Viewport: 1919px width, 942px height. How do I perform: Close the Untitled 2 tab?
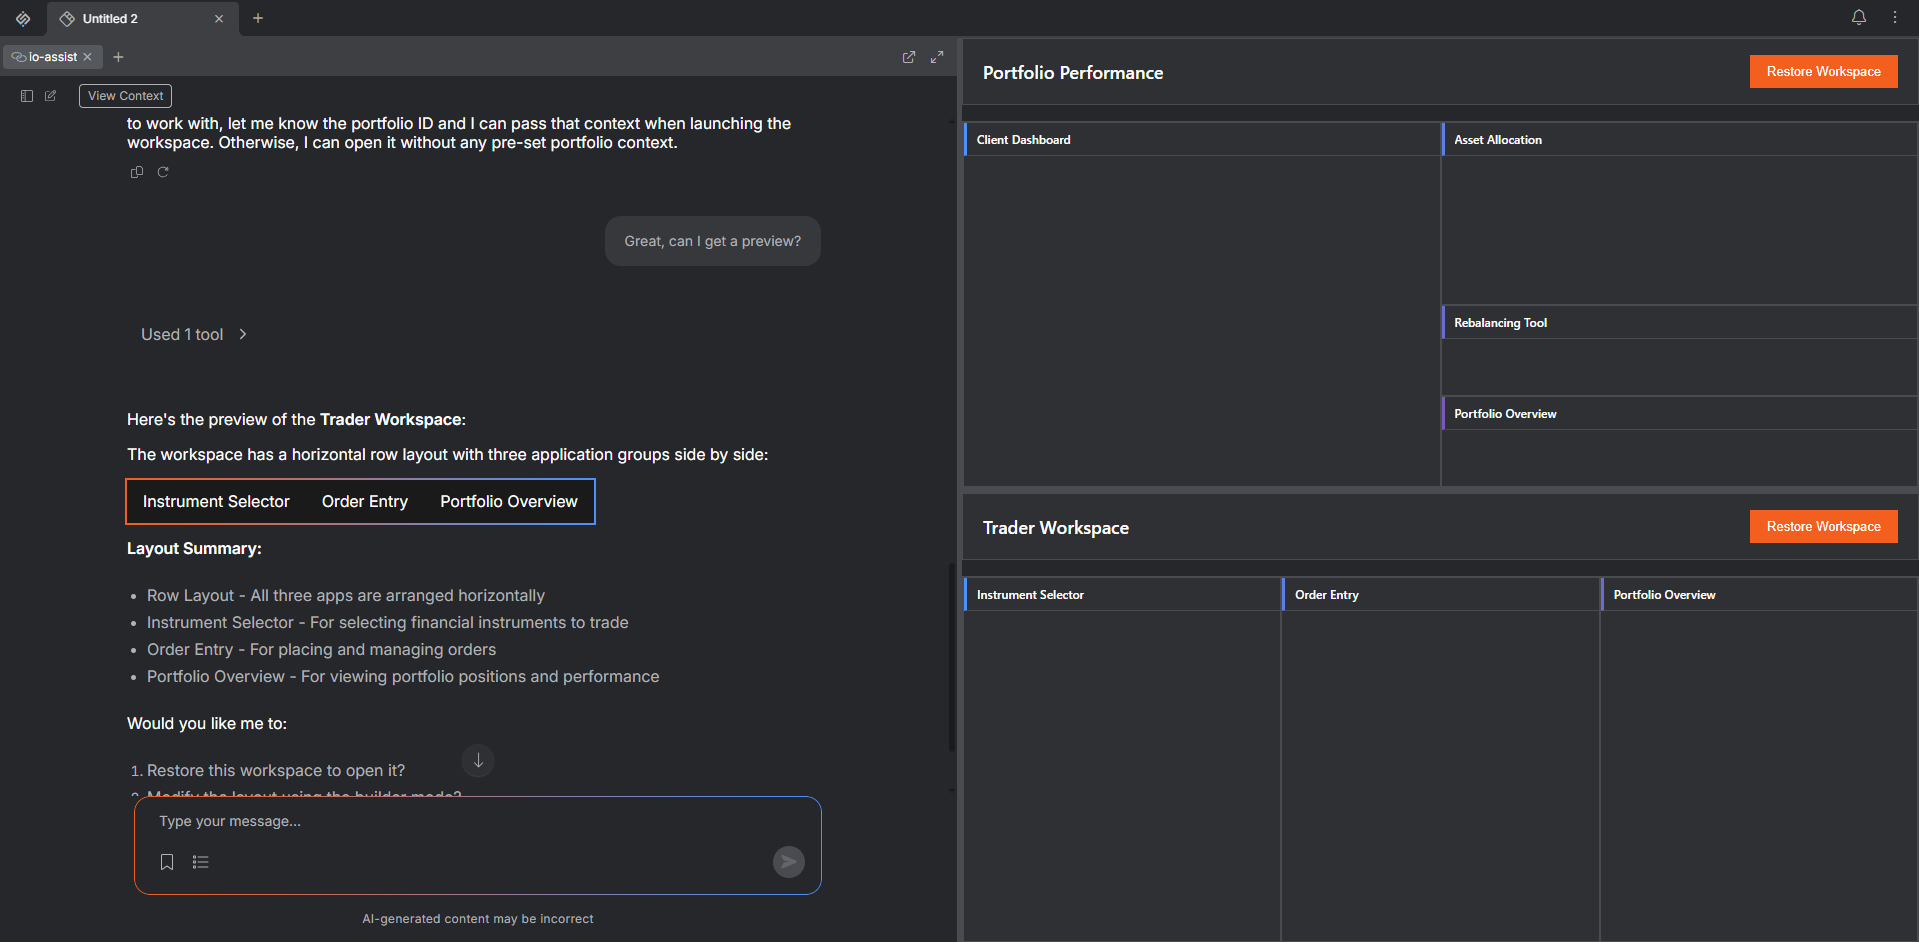[219, 18]
